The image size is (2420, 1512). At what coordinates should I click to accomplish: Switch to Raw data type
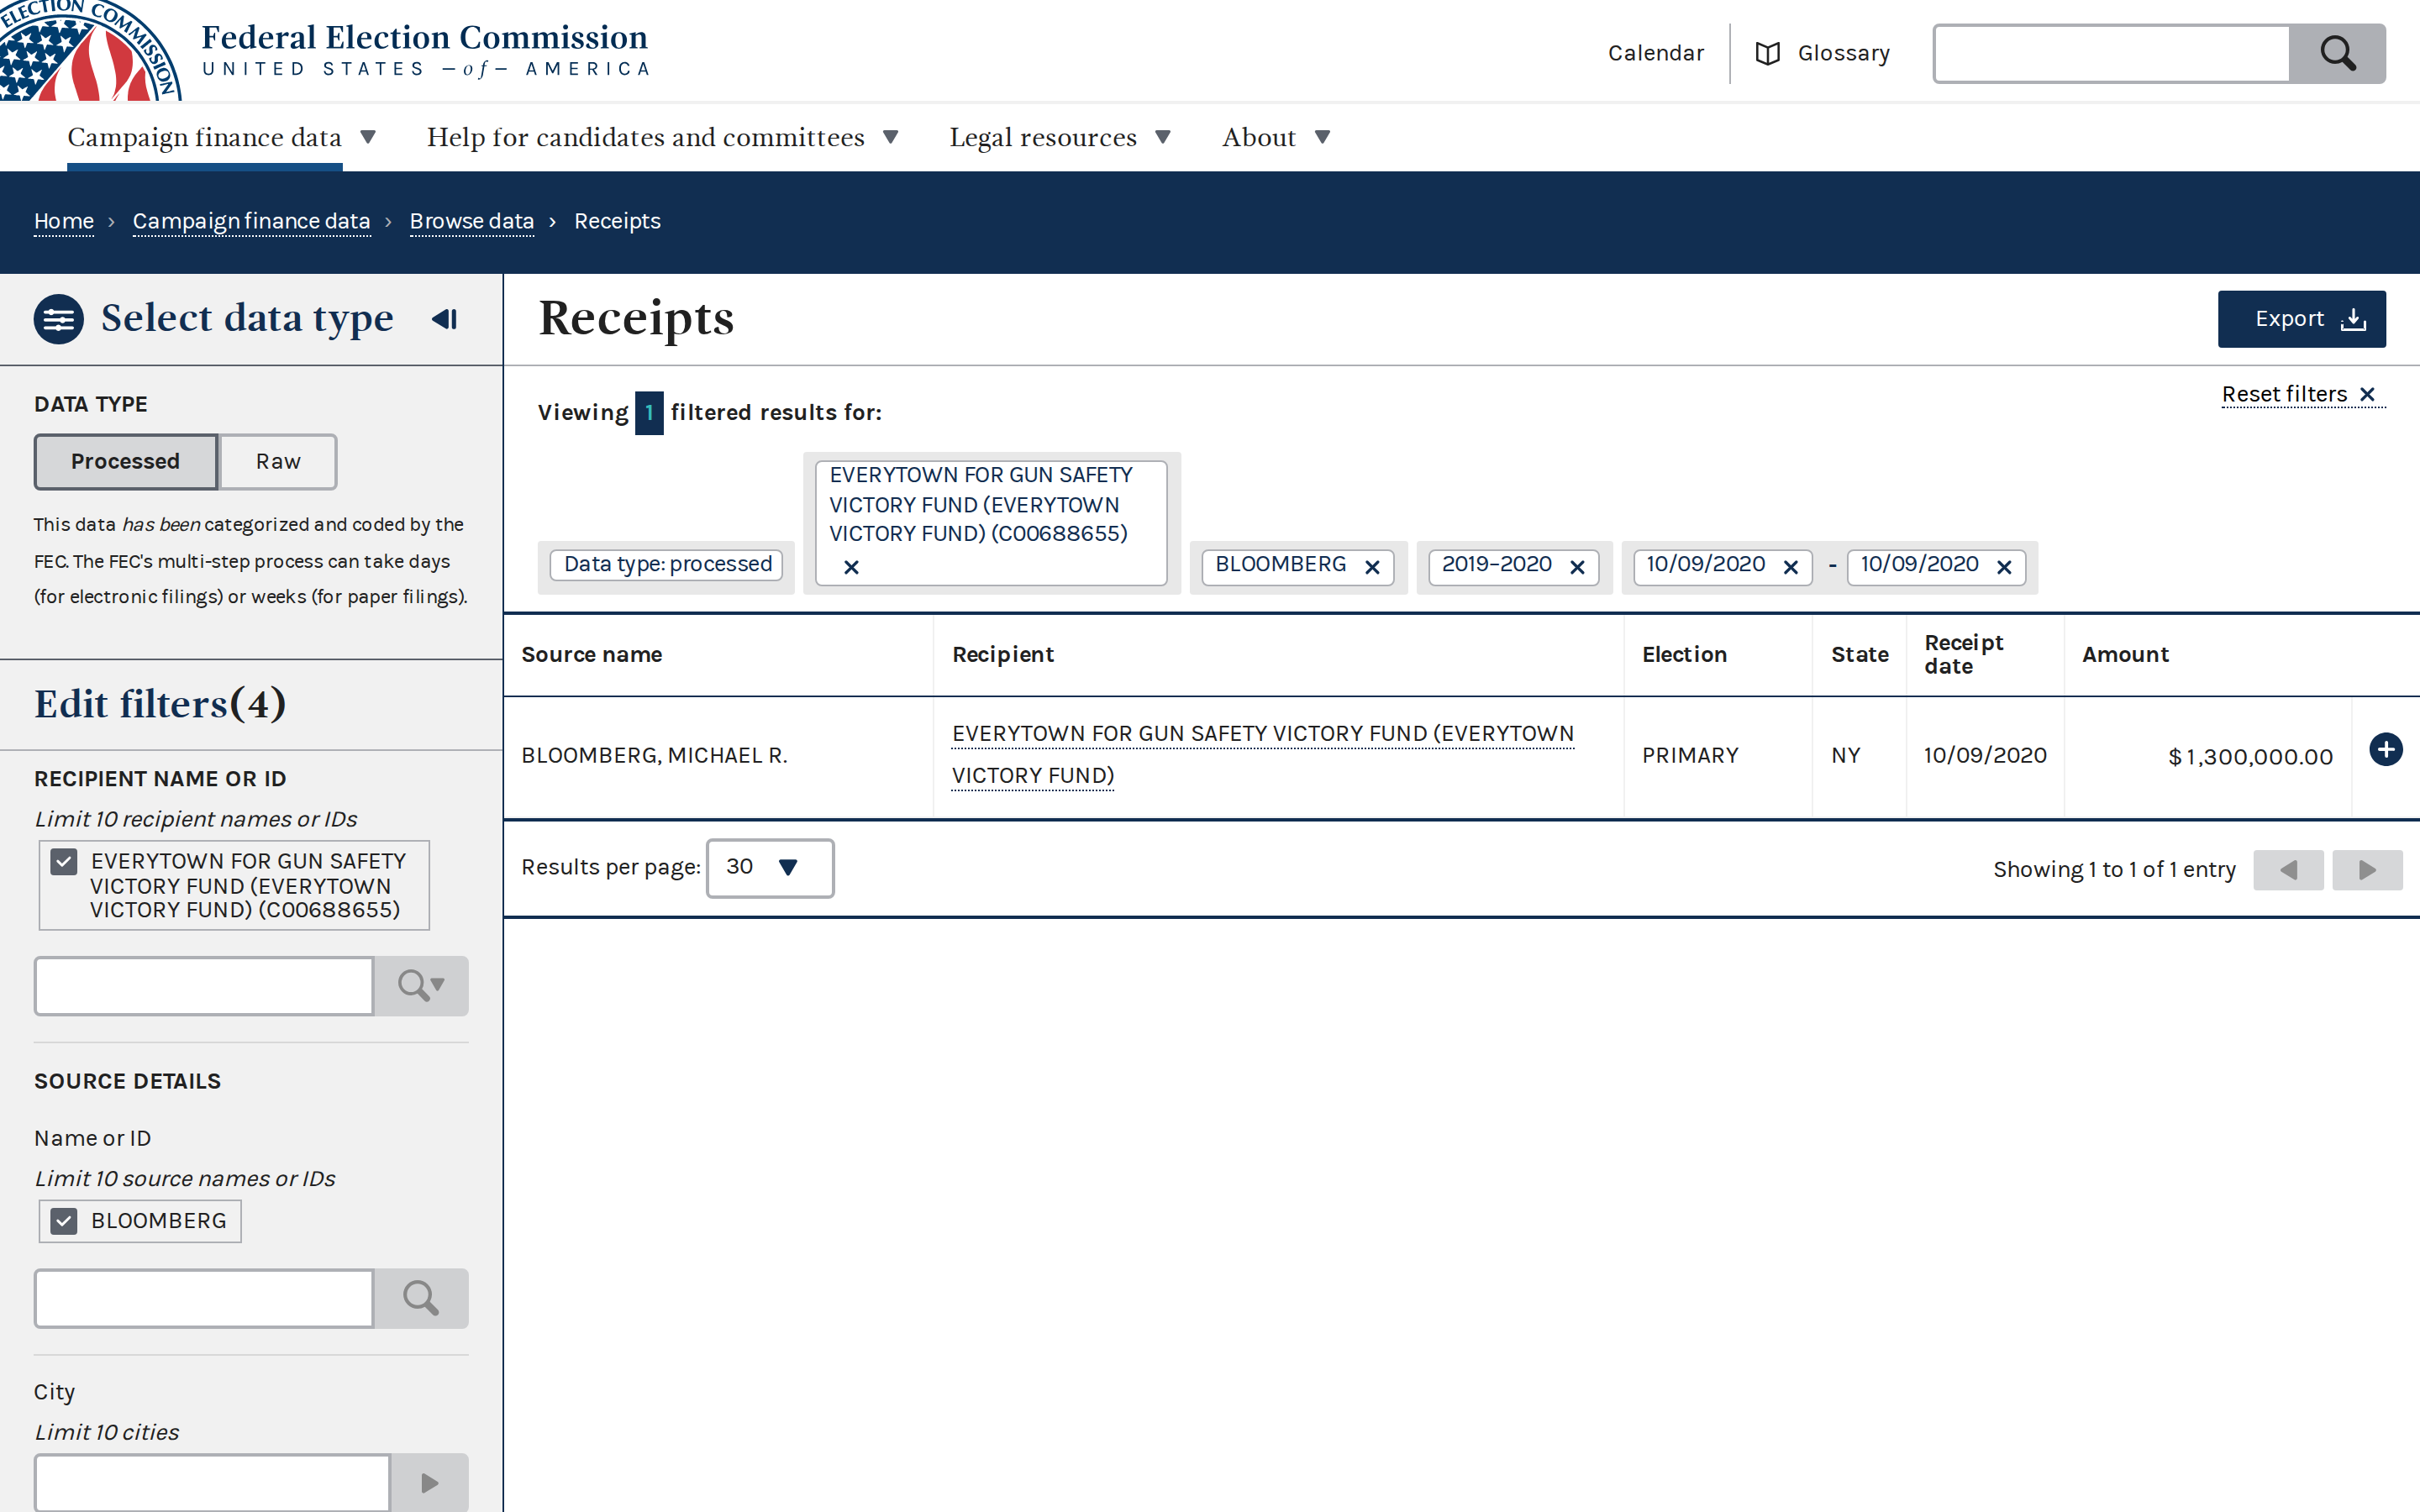(278, 461)
